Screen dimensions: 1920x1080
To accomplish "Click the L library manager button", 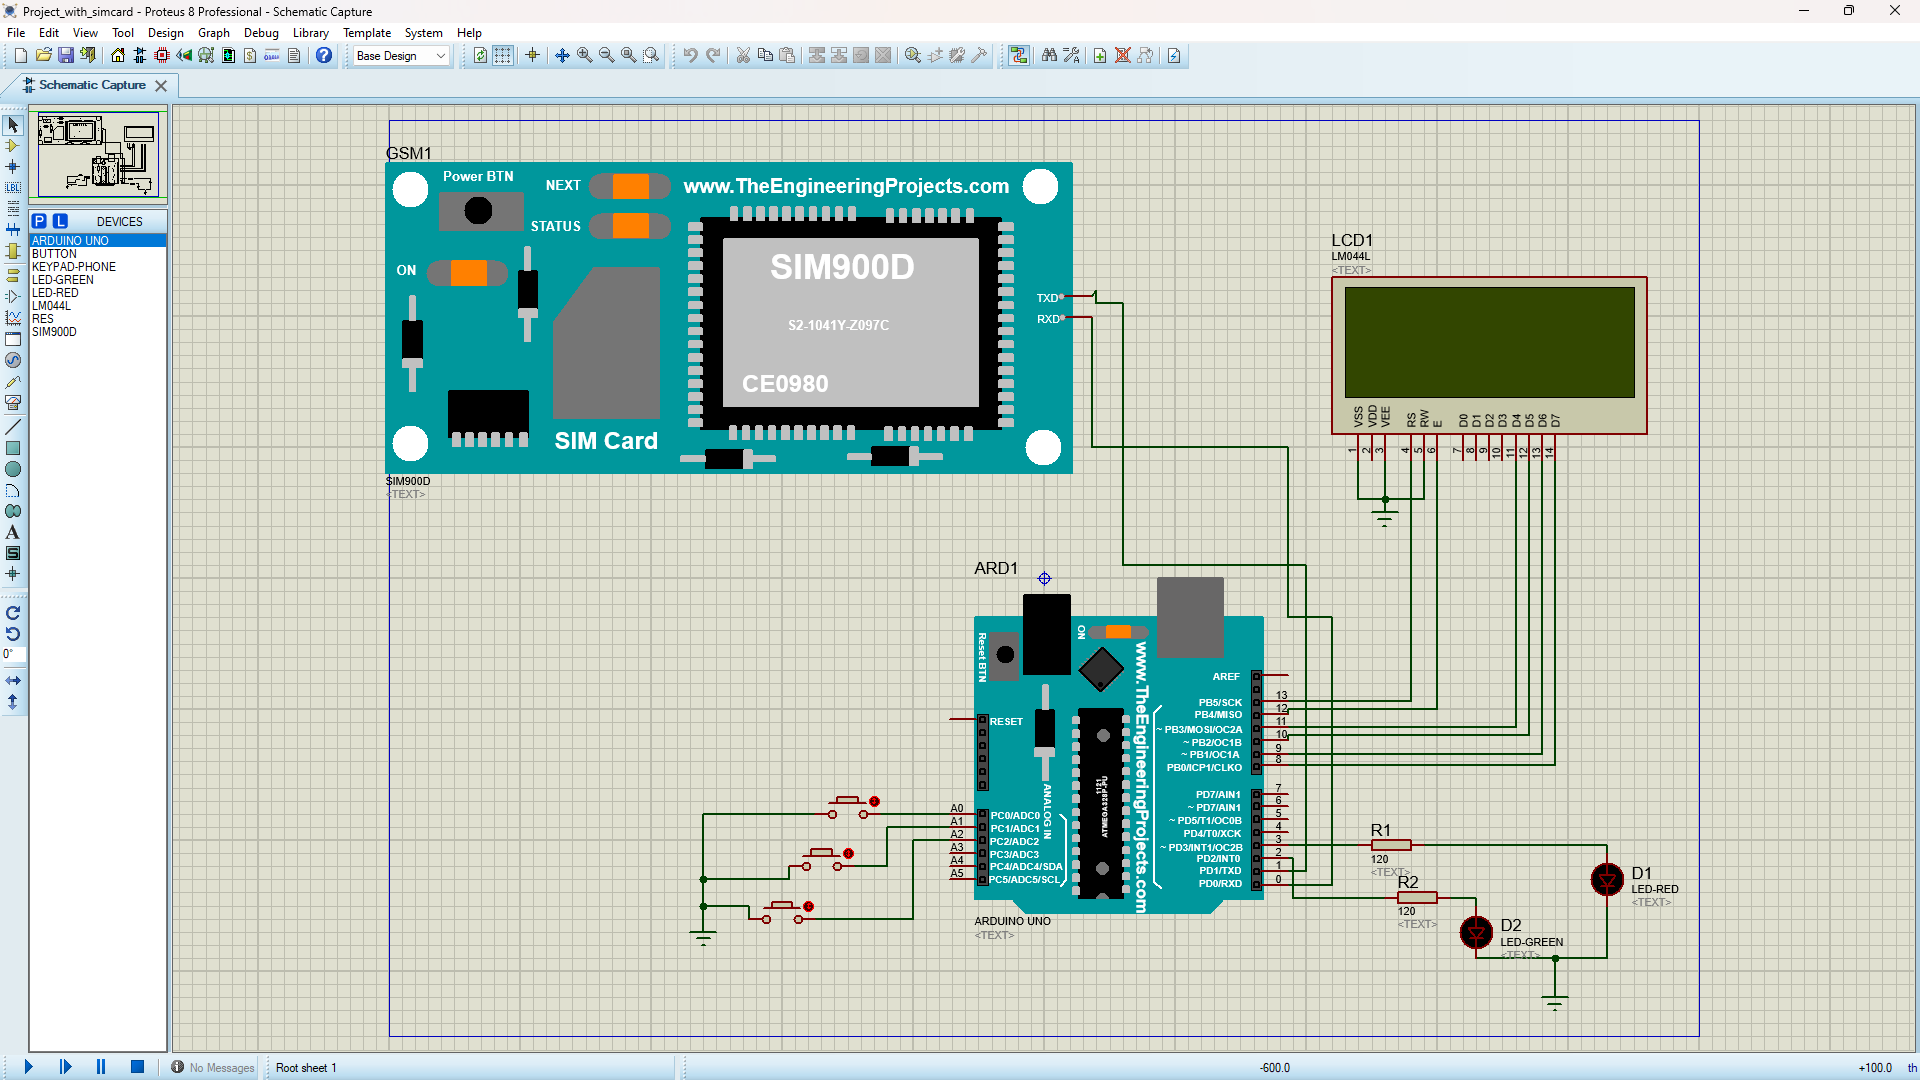I will 60,221.
